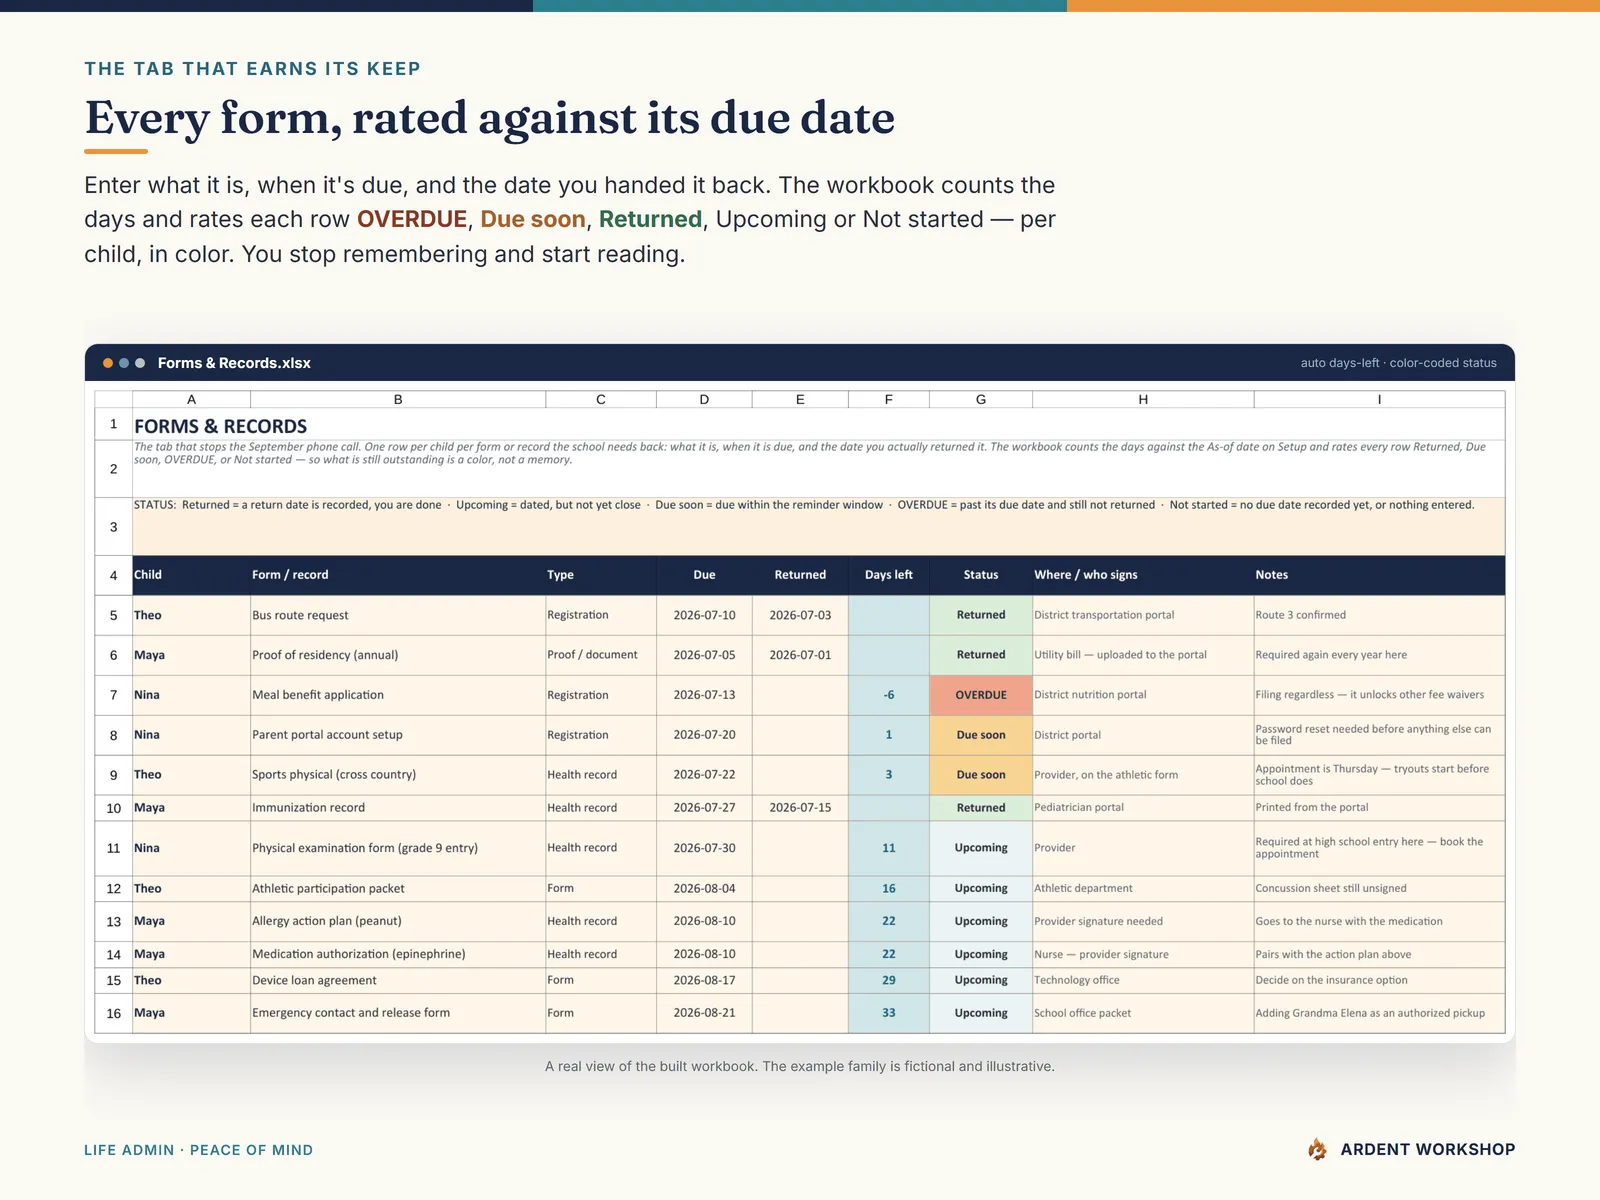Viewport: 1600px width, 1200px height.
Task: Click the Where / who signs header
Action: (1143, 575)
